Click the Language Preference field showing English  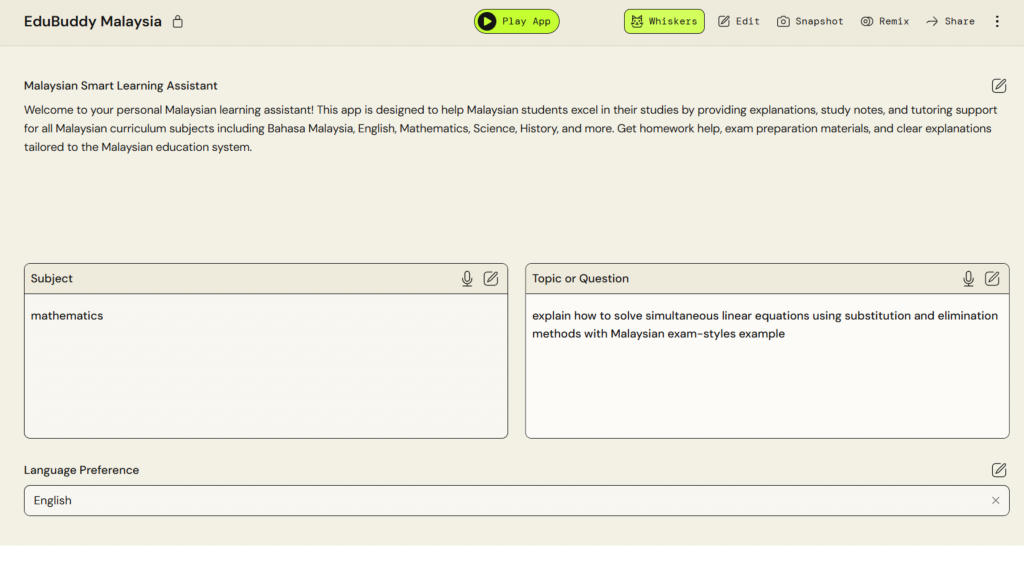(x=500, y=500)
